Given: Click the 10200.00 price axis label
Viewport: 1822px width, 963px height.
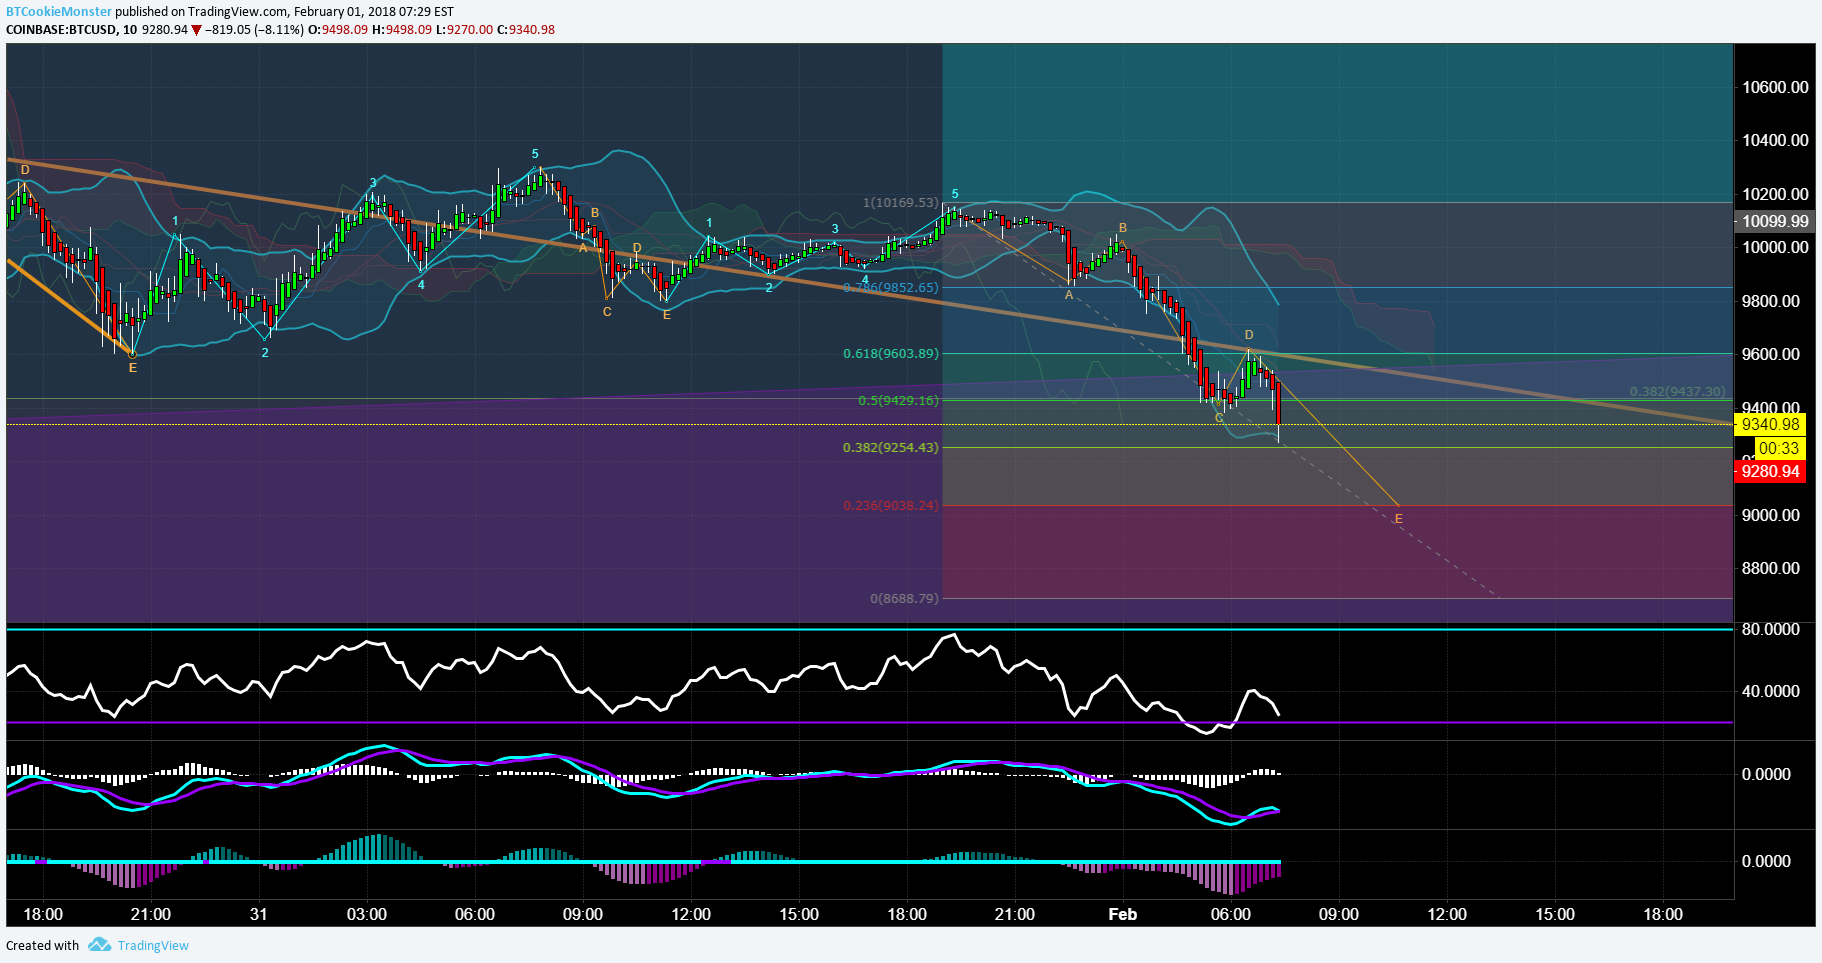Looking at the screenshot, I should pyautogui.click(x=1775, y=194).
